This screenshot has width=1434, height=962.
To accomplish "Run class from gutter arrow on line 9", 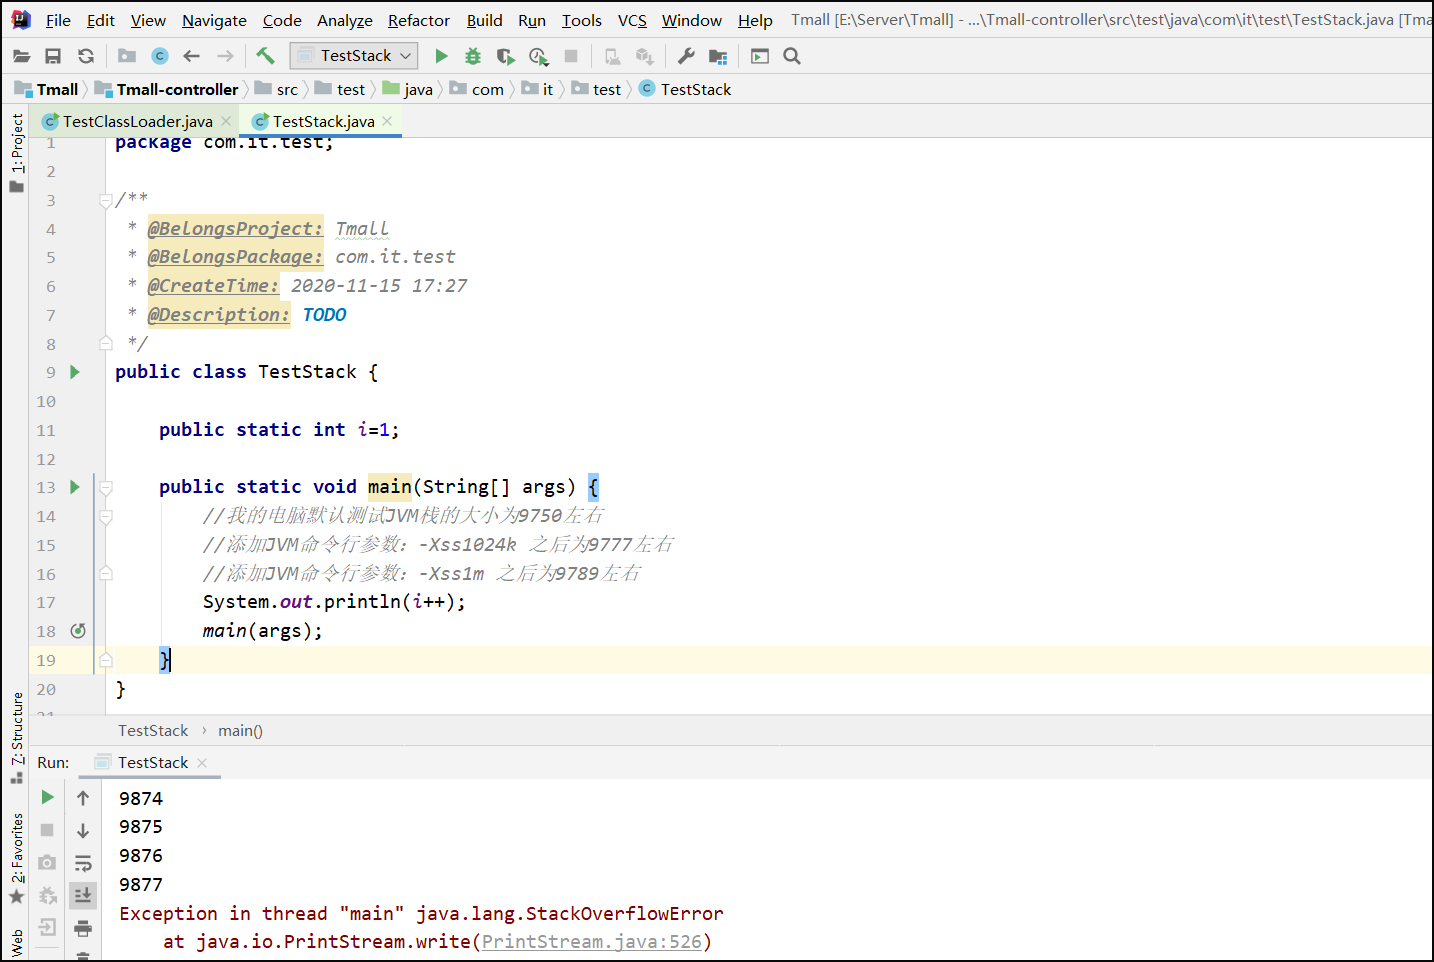I will [x=75, y=372].
